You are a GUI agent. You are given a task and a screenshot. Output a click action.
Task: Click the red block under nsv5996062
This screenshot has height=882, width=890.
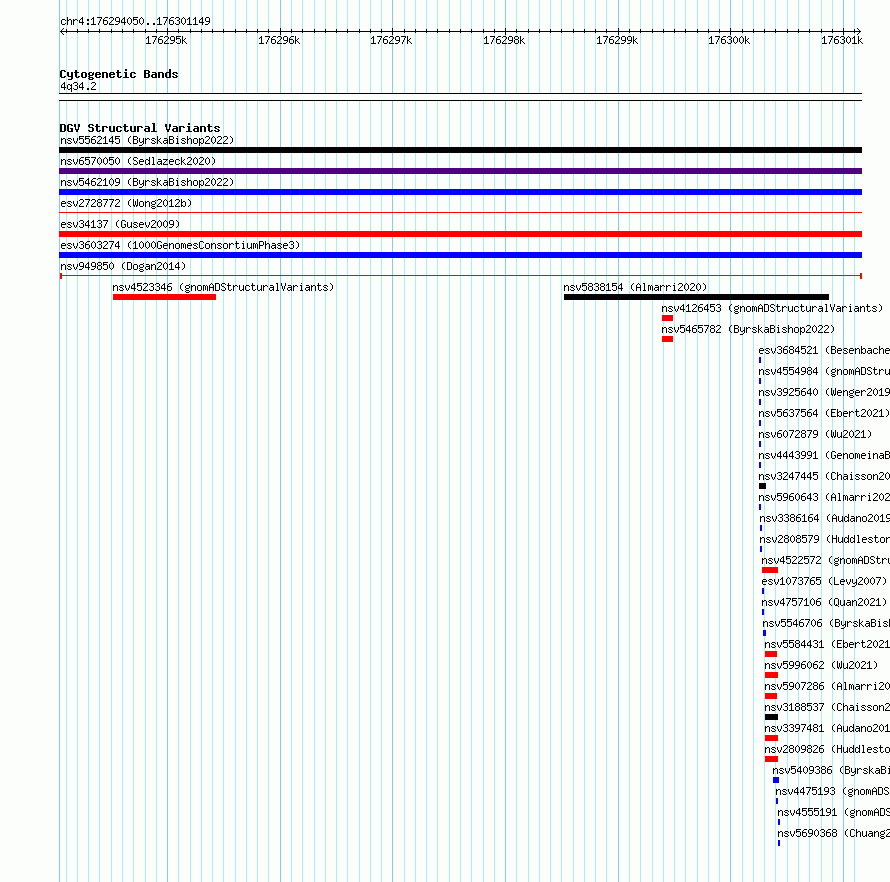click(x=771, y=675)
